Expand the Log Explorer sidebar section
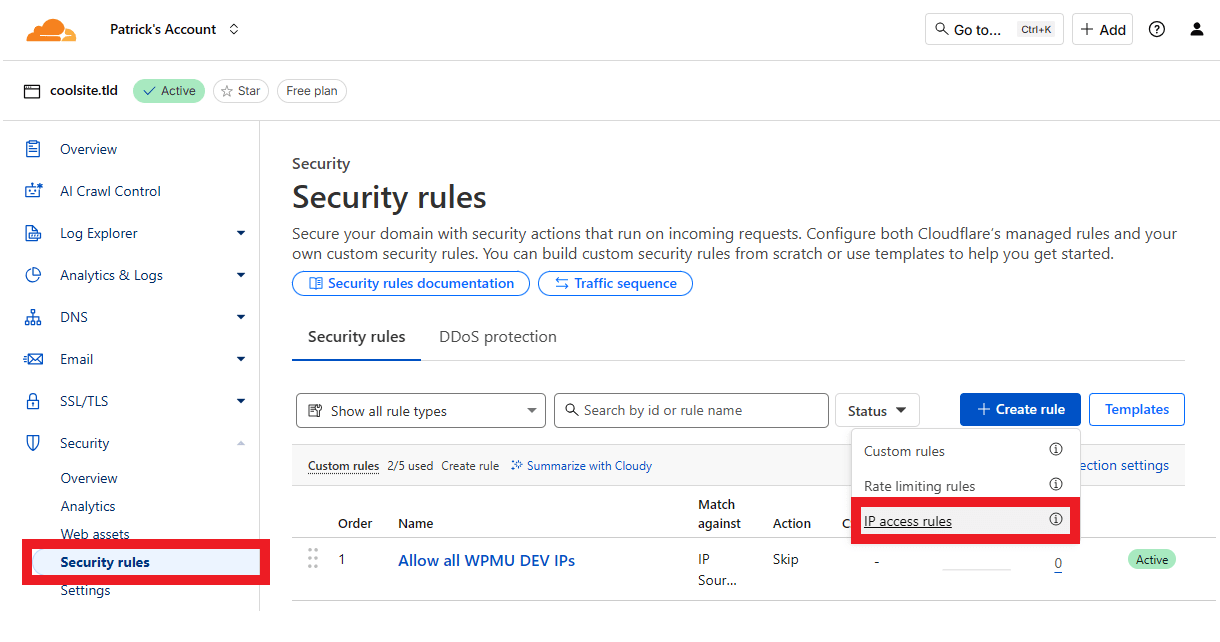The image size is (1220, 642). click(x=240, y=233)
